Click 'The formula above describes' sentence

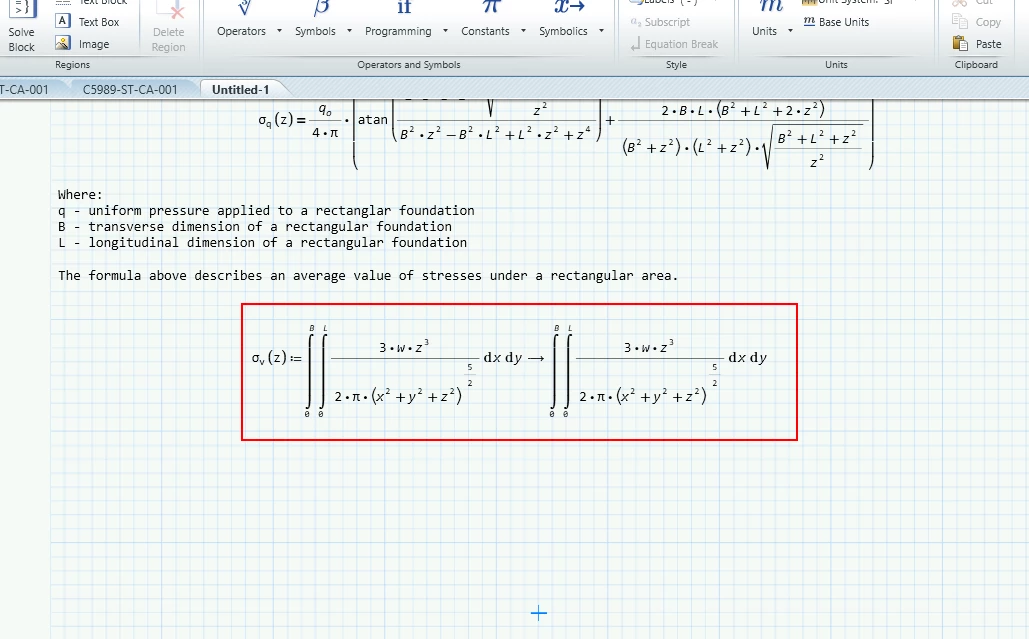point(368,276)
